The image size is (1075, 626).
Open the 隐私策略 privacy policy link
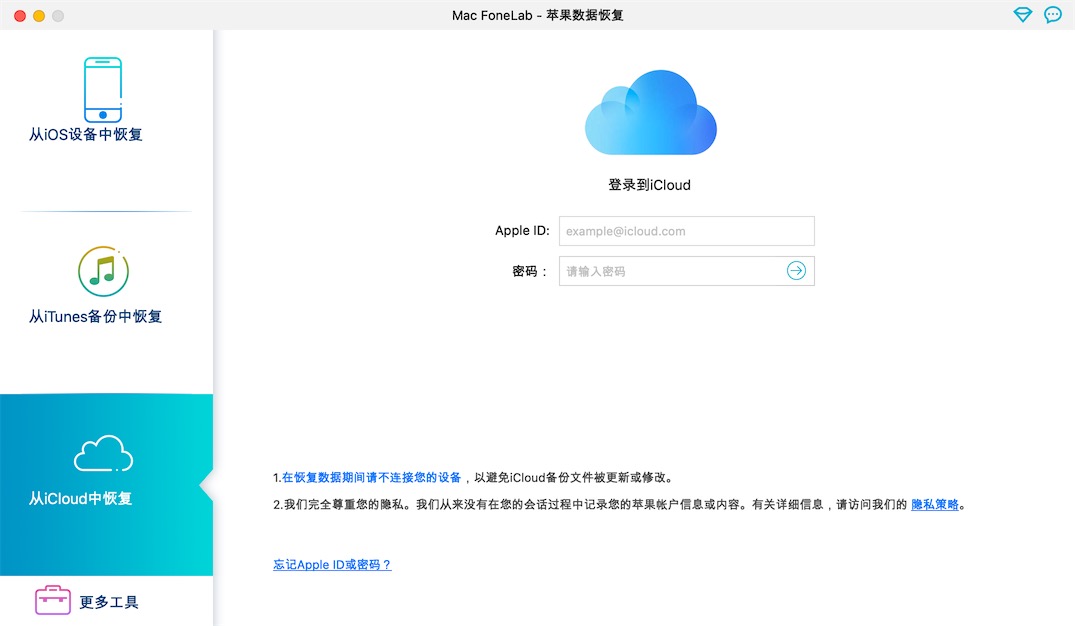(934, 505)
